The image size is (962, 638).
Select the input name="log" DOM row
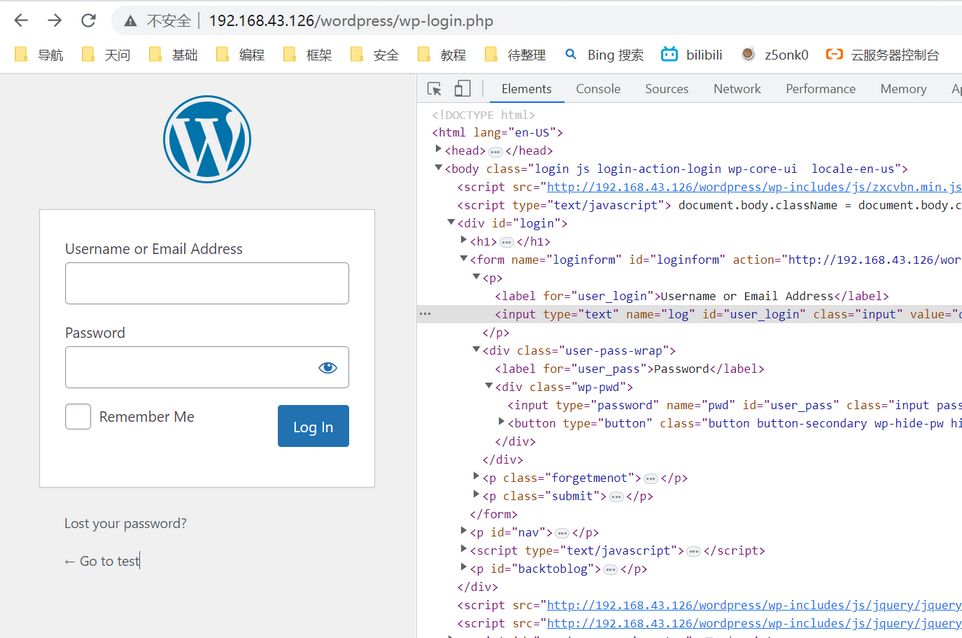coord(689,314)
